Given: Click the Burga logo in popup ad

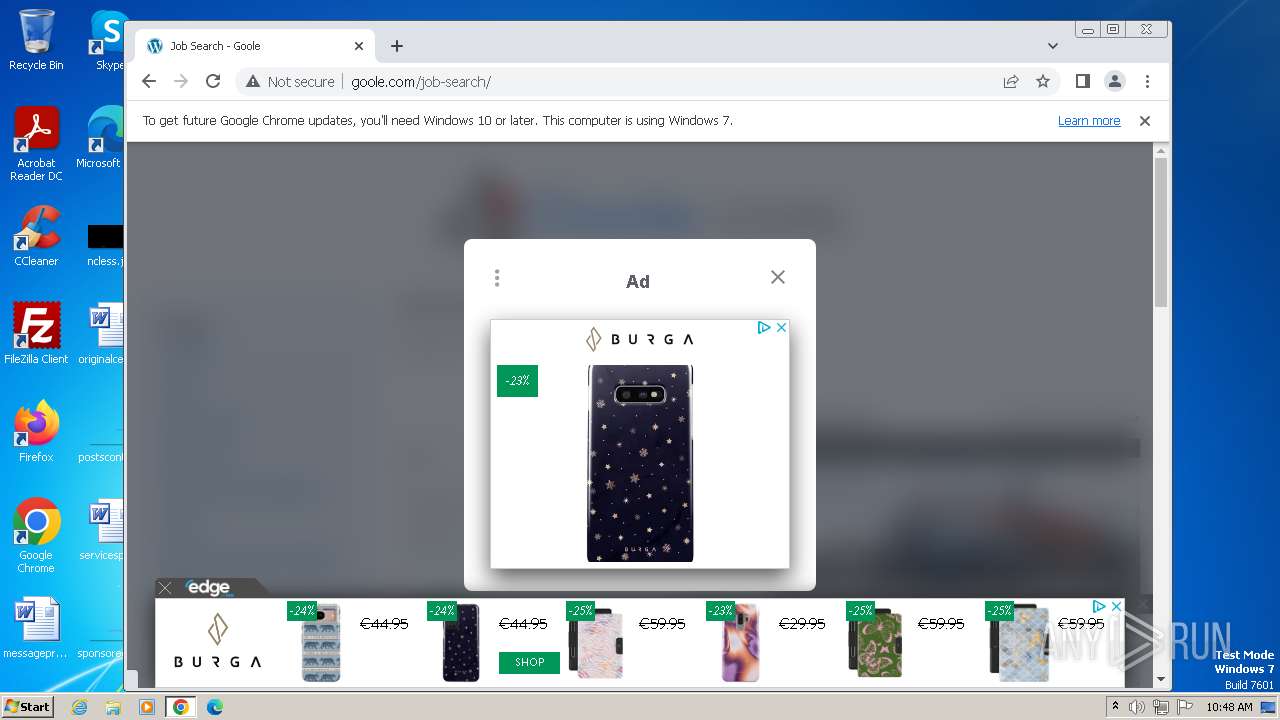Looking at the screenshot, I should [640, 339].
